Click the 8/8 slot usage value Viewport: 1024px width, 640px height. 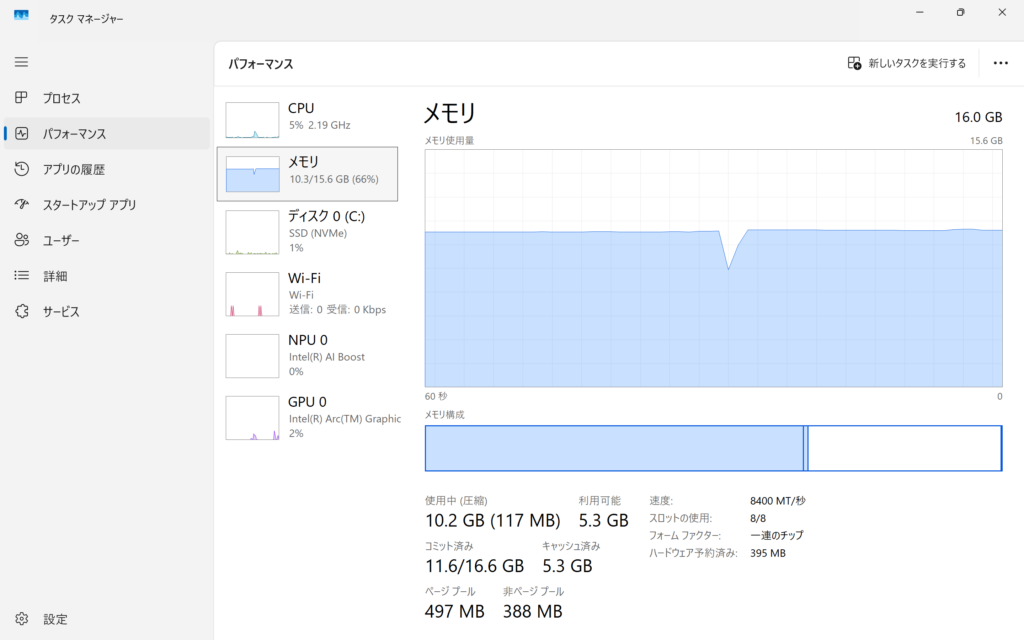click(x=758, y=519)
